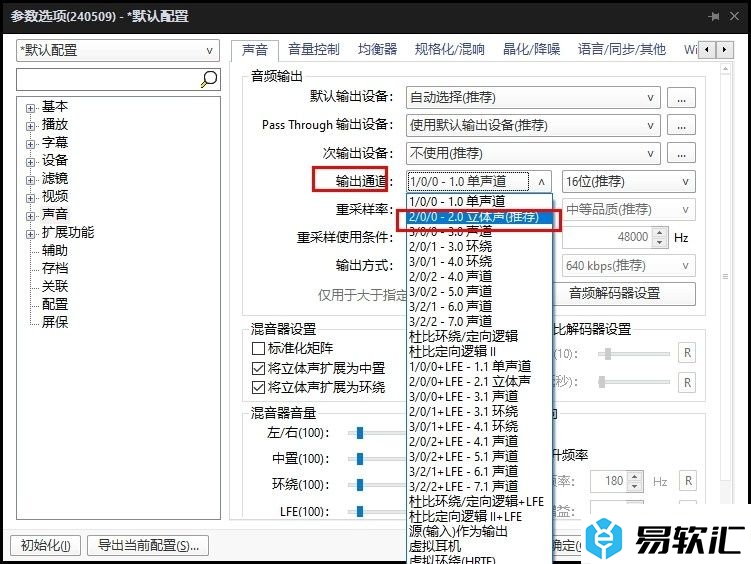Click the 左/右 mixer volume slider

360,433
